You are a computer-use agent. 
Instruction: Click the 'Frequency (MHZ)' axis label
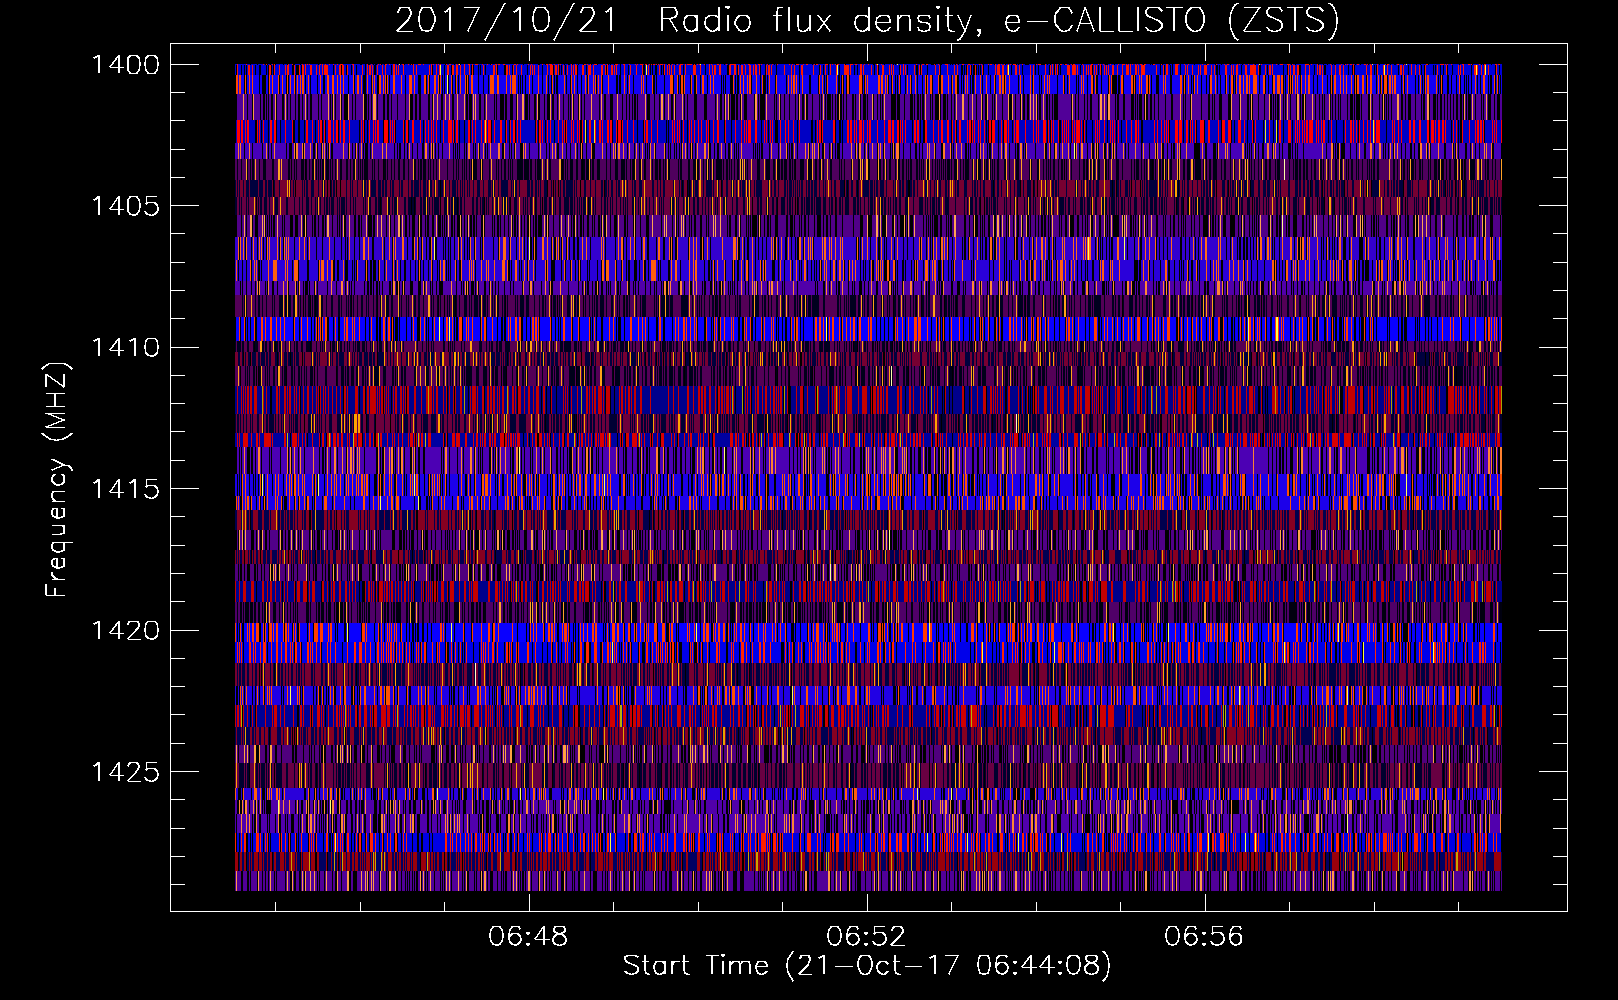(57, 480)
